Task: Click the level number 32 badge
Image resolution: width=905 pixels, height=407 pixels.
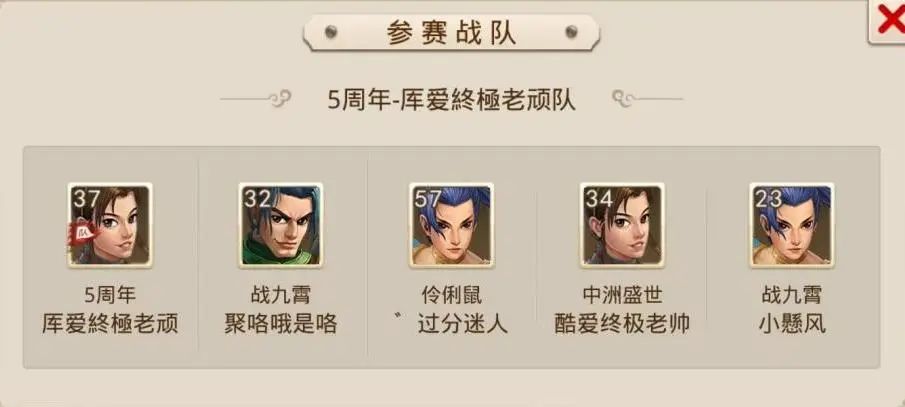Action: pos(257,199)
